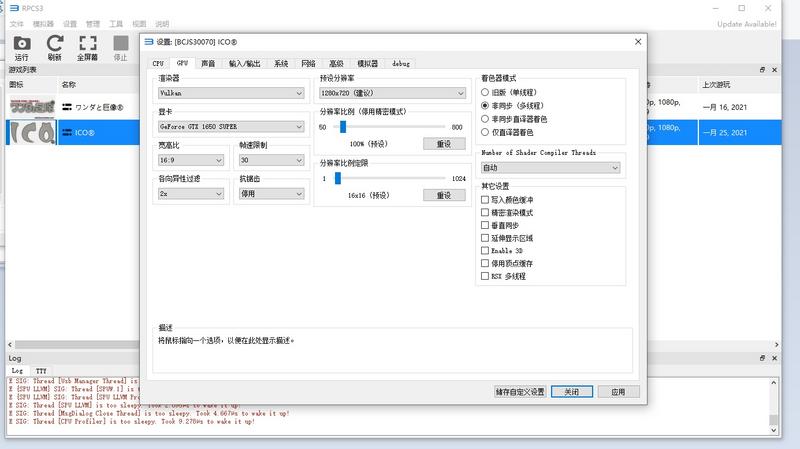Click the 停止 stop toolbar icon
Image resolution: width=800 pixels, height=449 pixels.
coord(120,48)
